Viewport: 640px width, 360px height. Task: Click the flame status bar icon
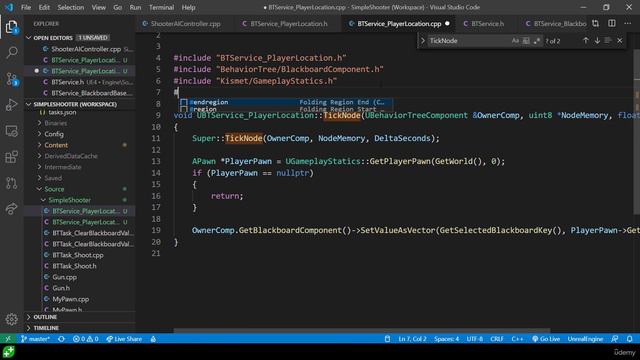[153, 339]
